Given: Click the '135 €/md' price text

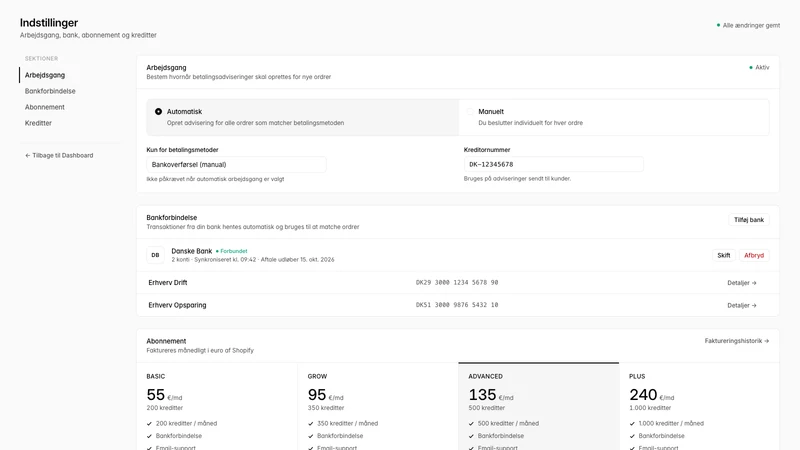Looking at the screenshot, I should pyautogui.click(x=491, y=395).
